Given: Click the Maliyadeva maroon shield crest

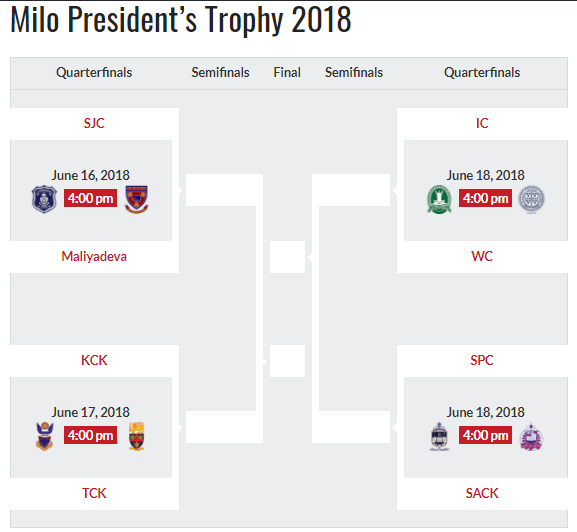Looking at the screenshot, I should click(x=137, y=199).
